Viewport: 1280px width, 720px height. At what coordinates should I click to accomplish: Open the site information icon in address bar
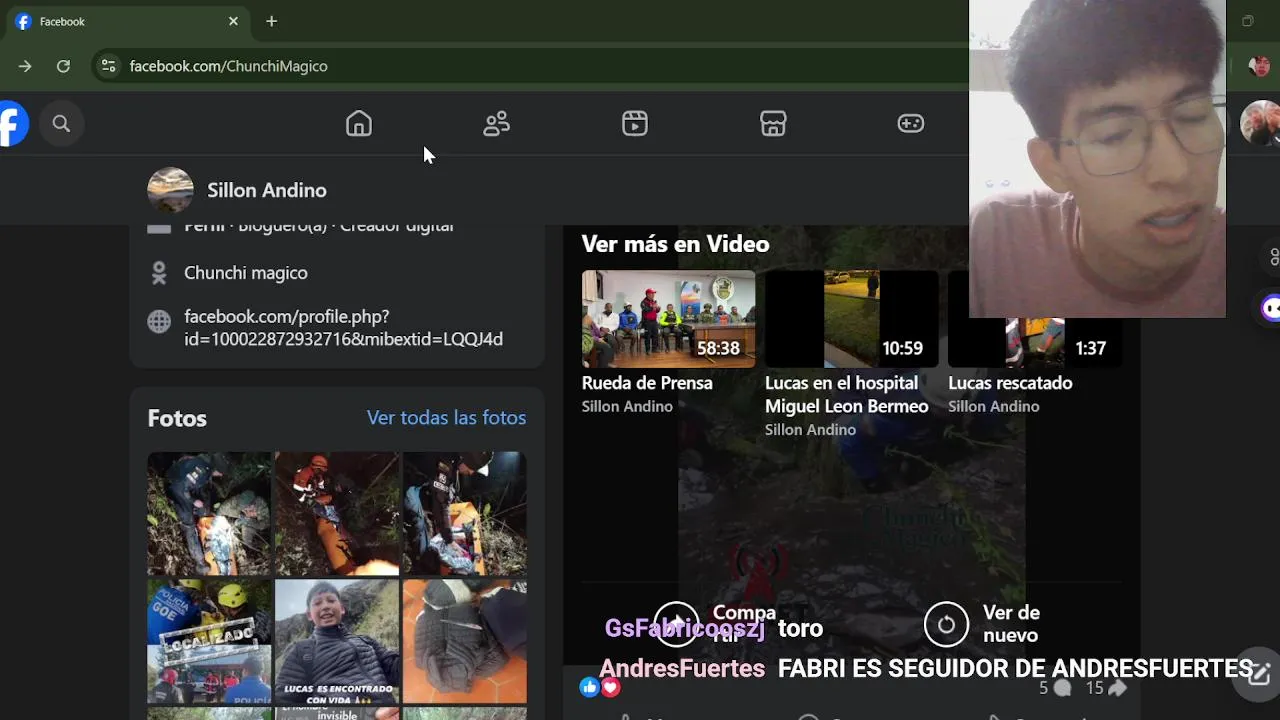coord(108,66)
